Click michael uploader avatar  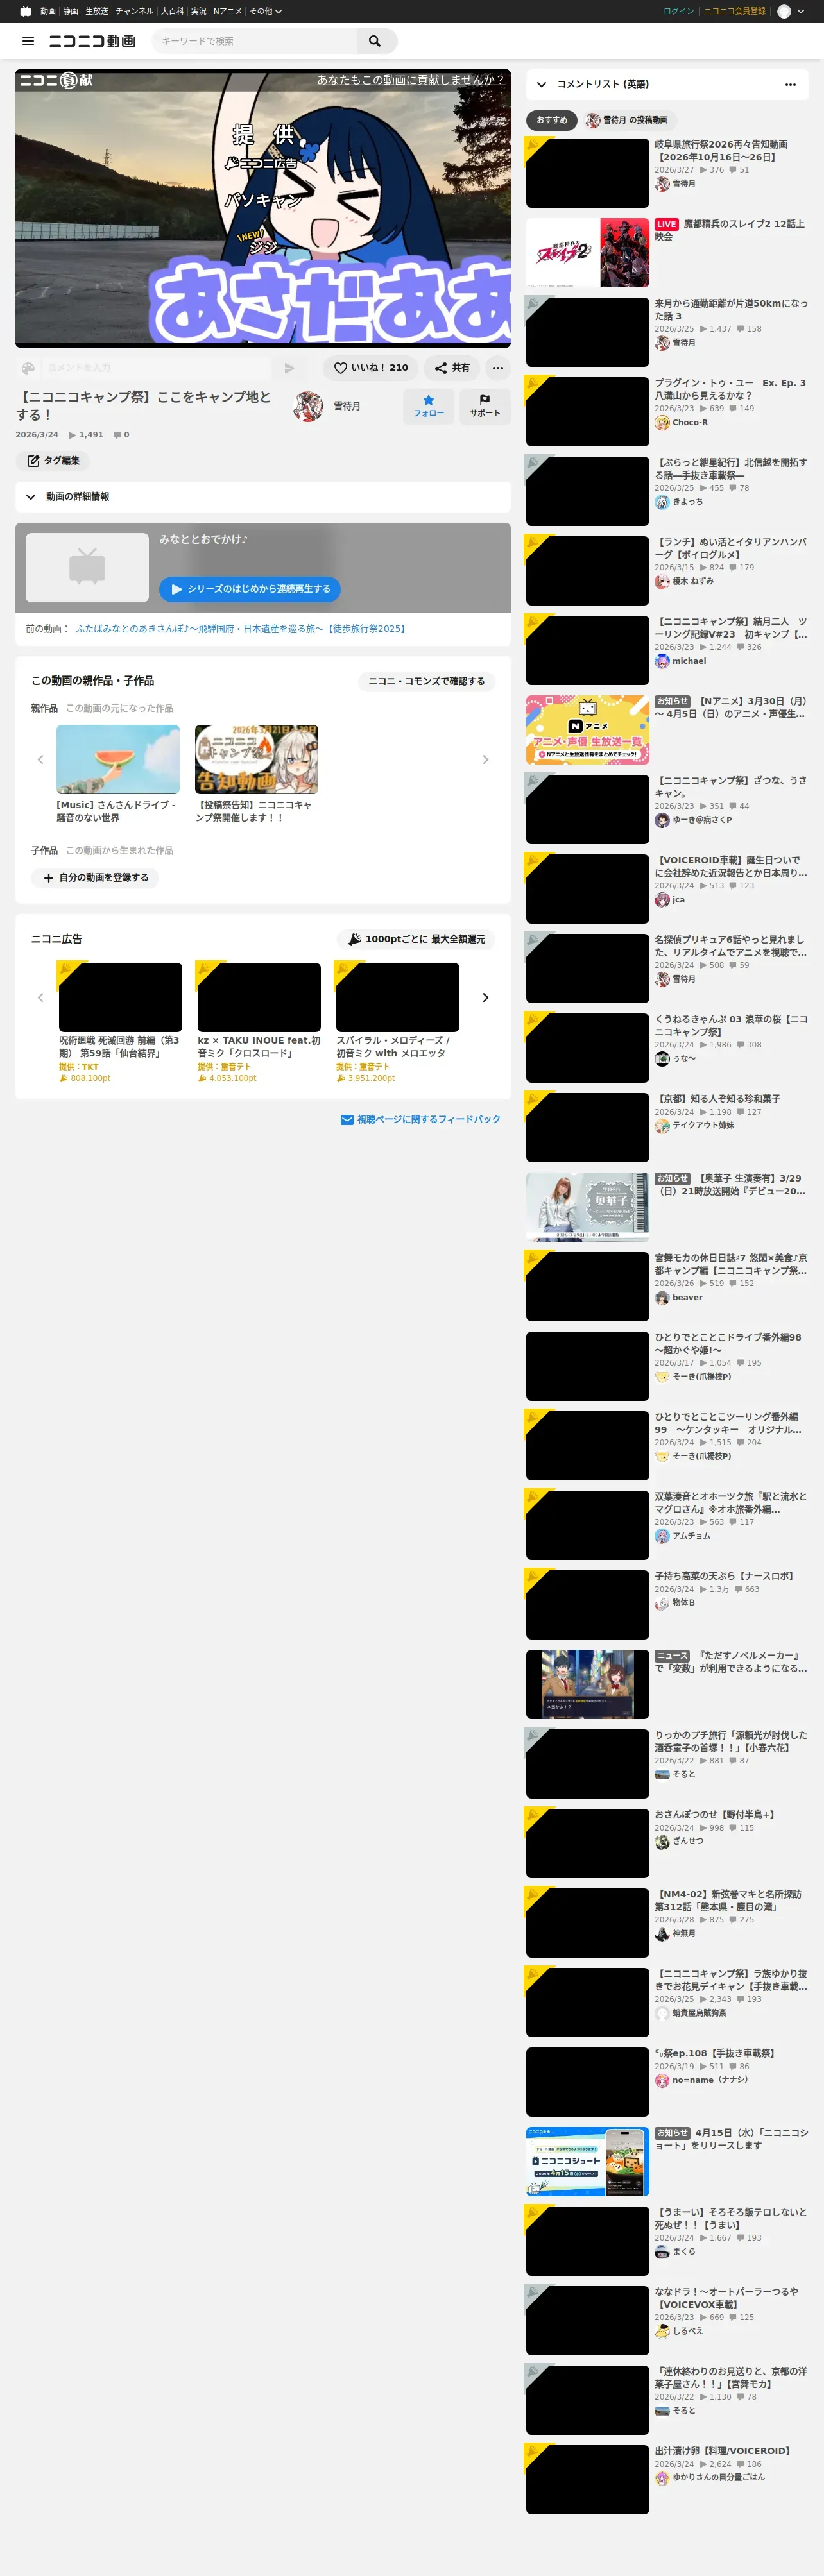[x=662, y=662]
